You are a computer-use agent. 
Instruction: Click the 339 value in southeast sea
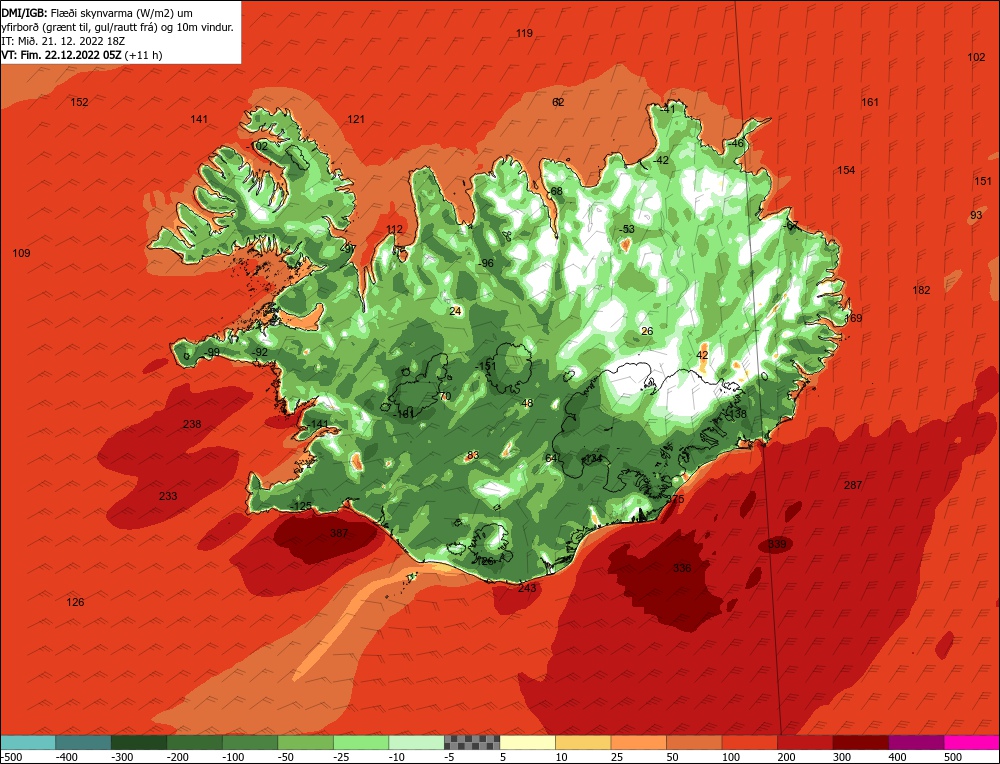(777, 544)
